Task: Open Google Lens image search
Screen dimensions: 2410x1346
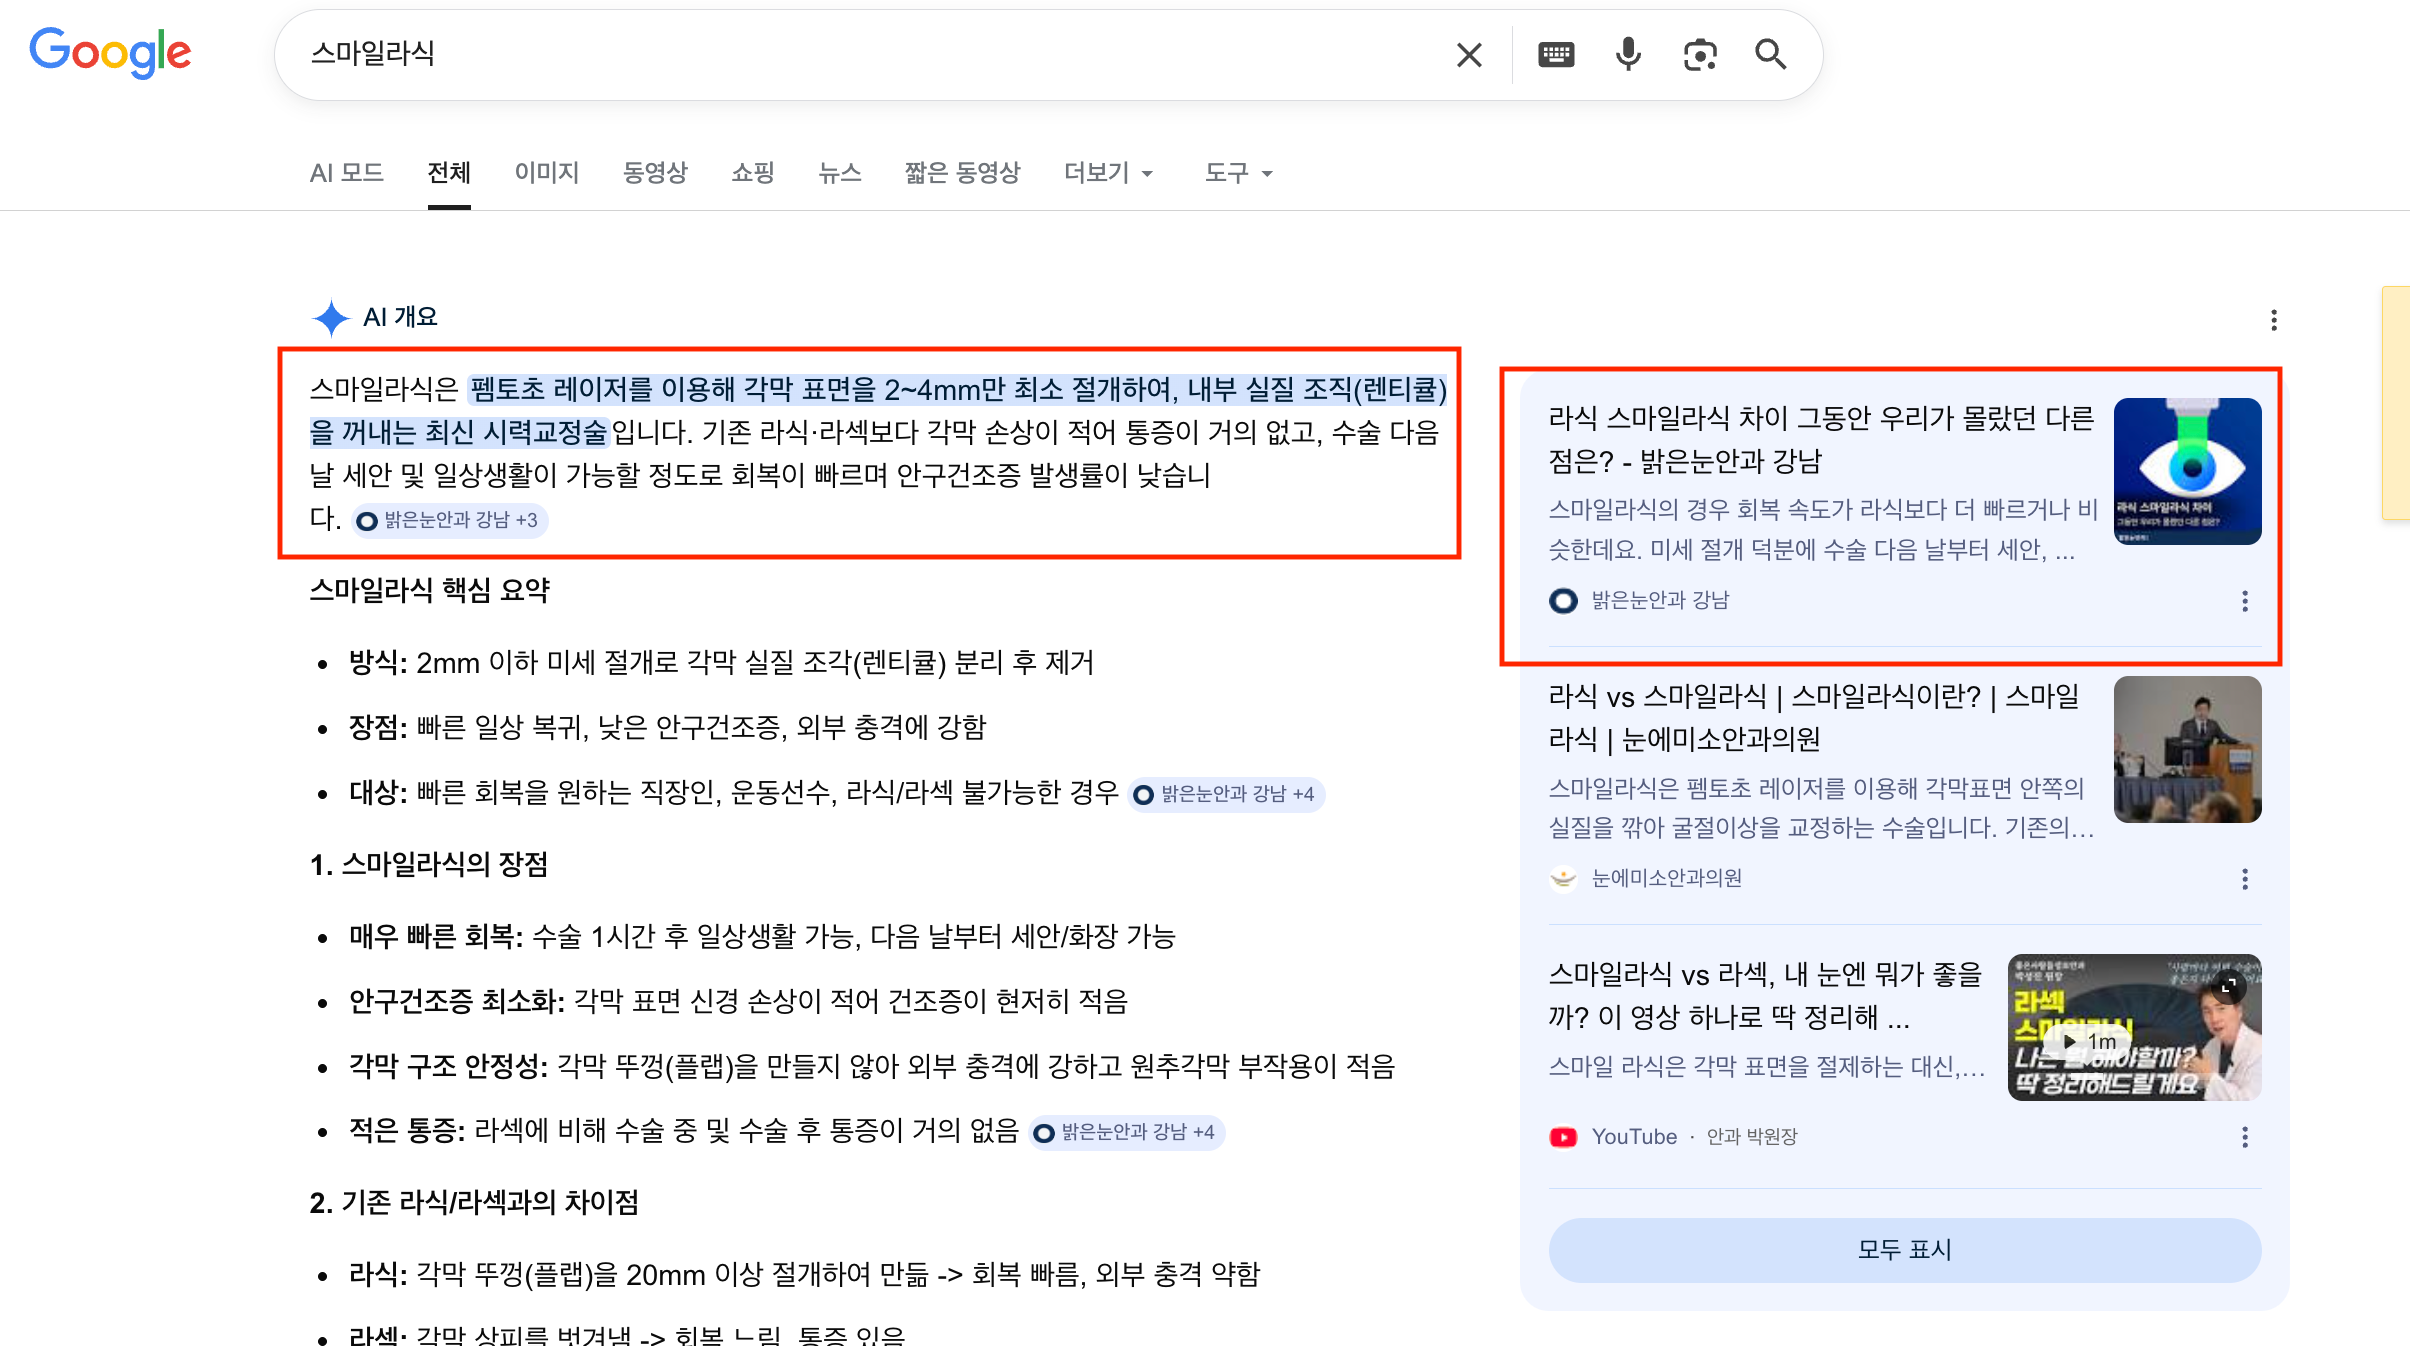Action: coord(1700,54)
